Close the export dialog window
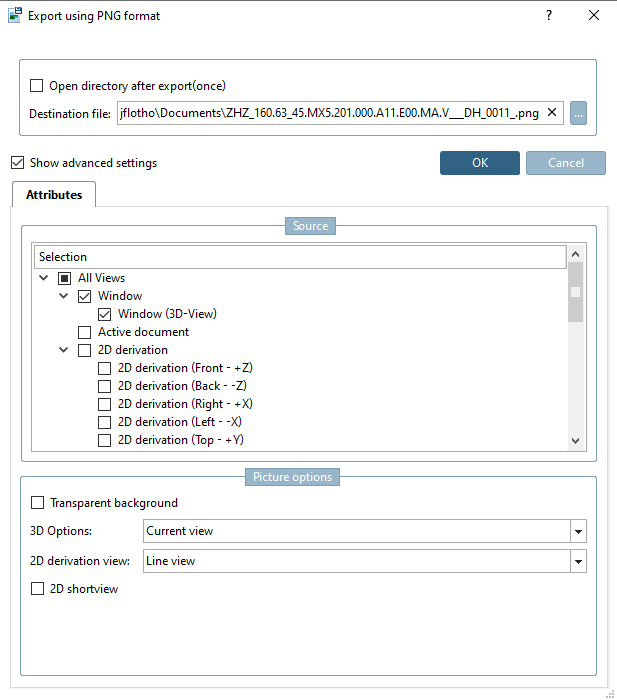This screenshot has width=617, height=700. coord(594,15)
